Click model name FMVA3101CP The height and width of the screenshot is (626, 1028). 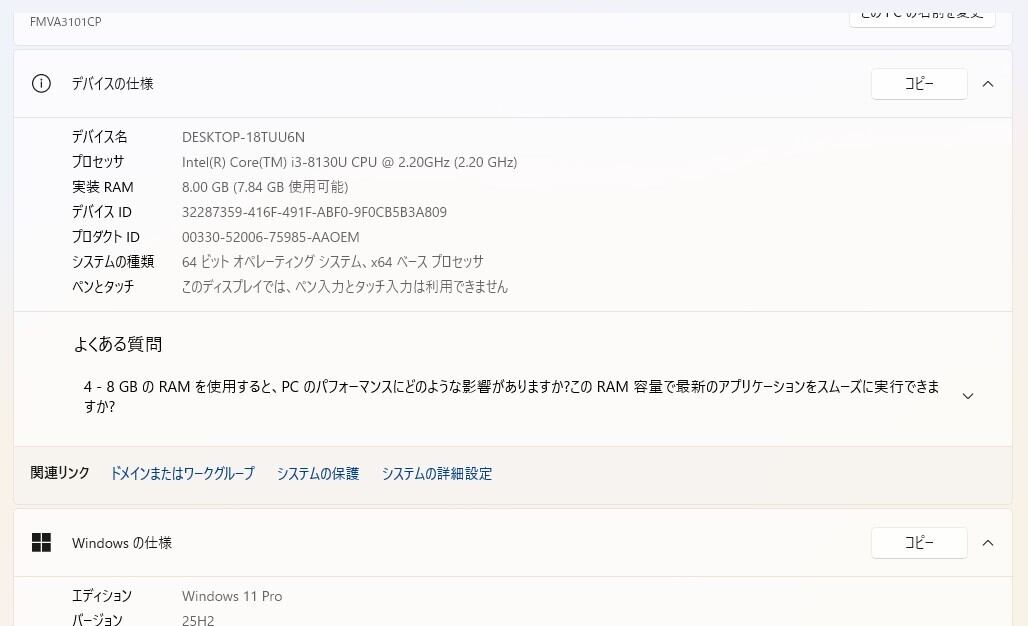tap(66, 22)
